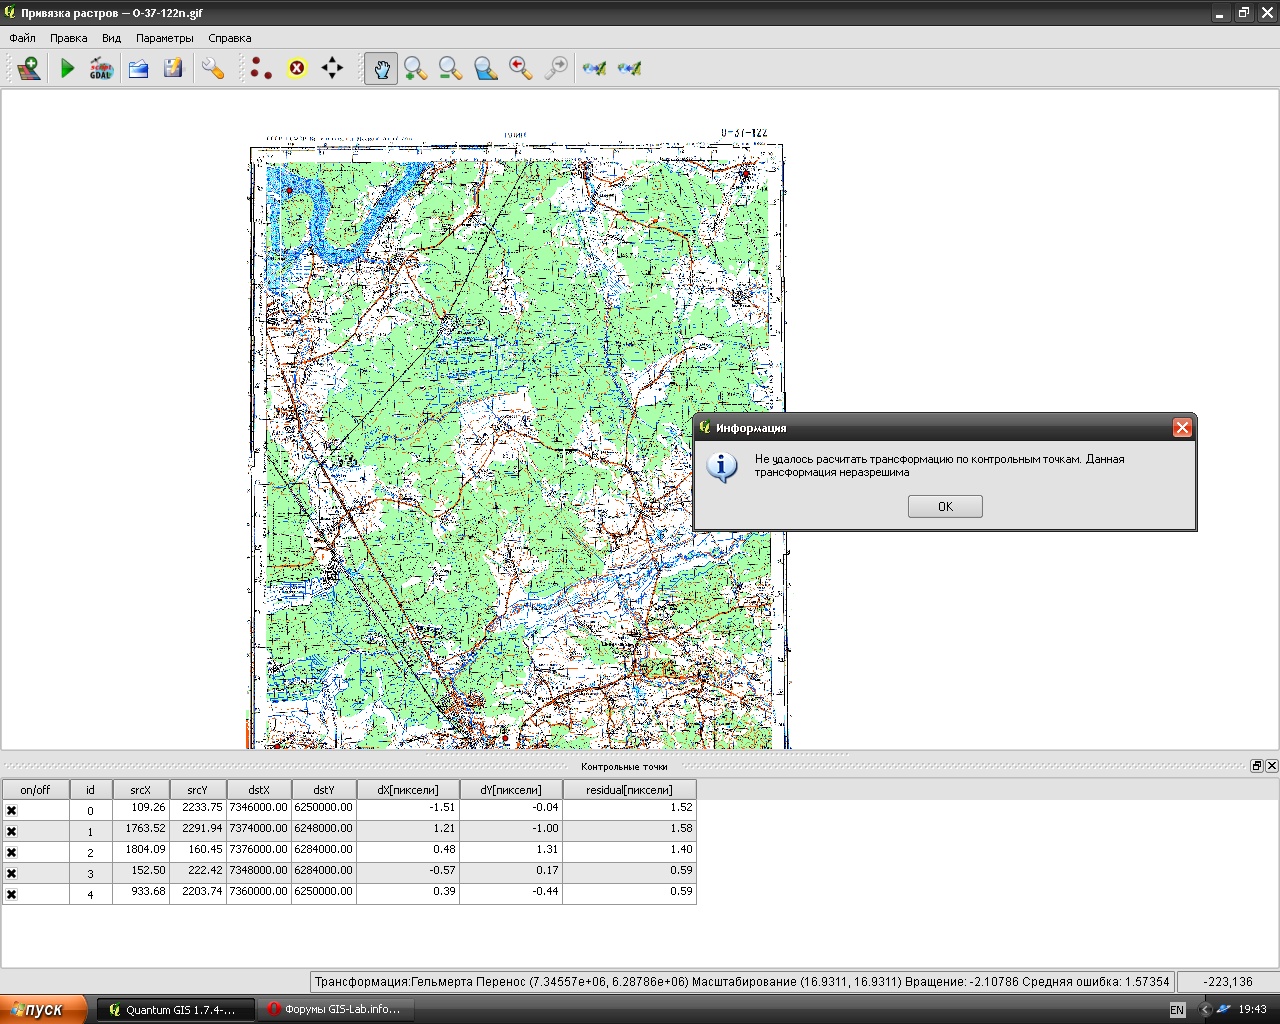This screenshot has height=1024, width=1280.
Task: Select the Move GCP point tool
Action: [x=332, y=68]
